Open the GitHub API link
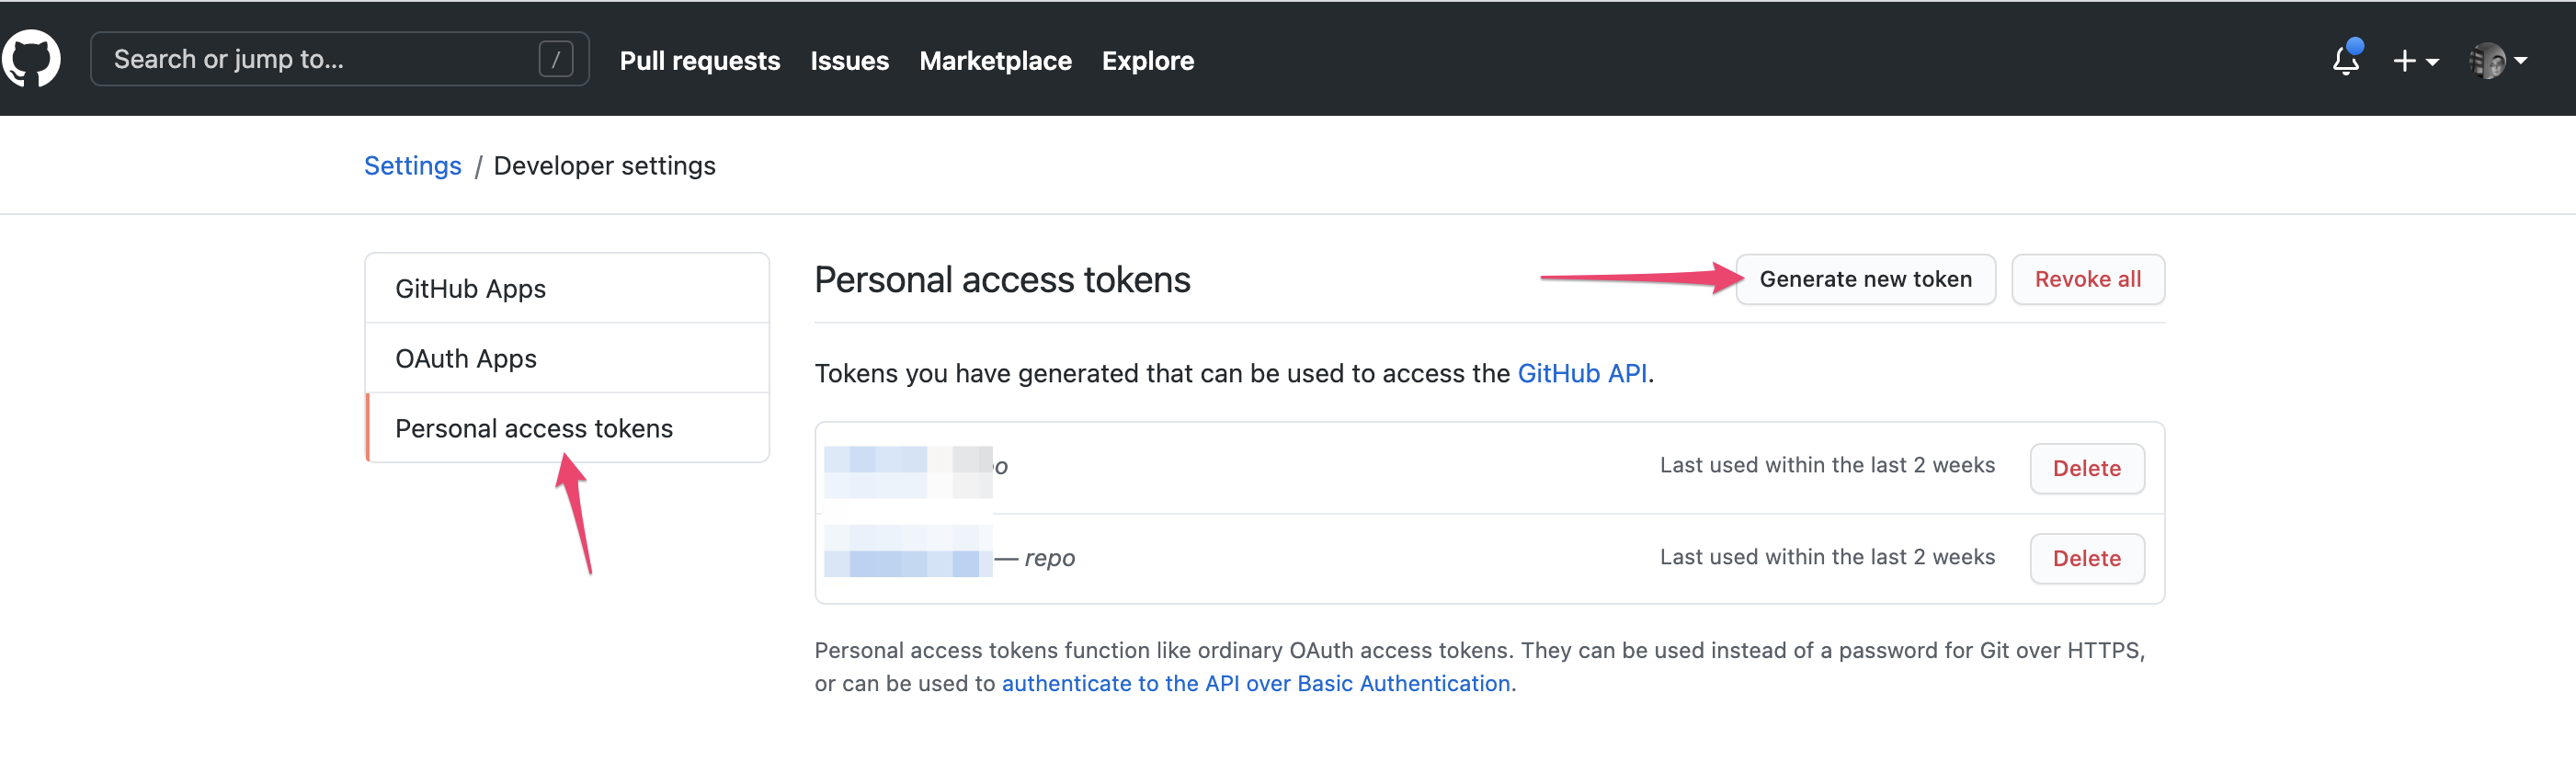This screenshot has width=2576, height=761. coord(1582,374)
